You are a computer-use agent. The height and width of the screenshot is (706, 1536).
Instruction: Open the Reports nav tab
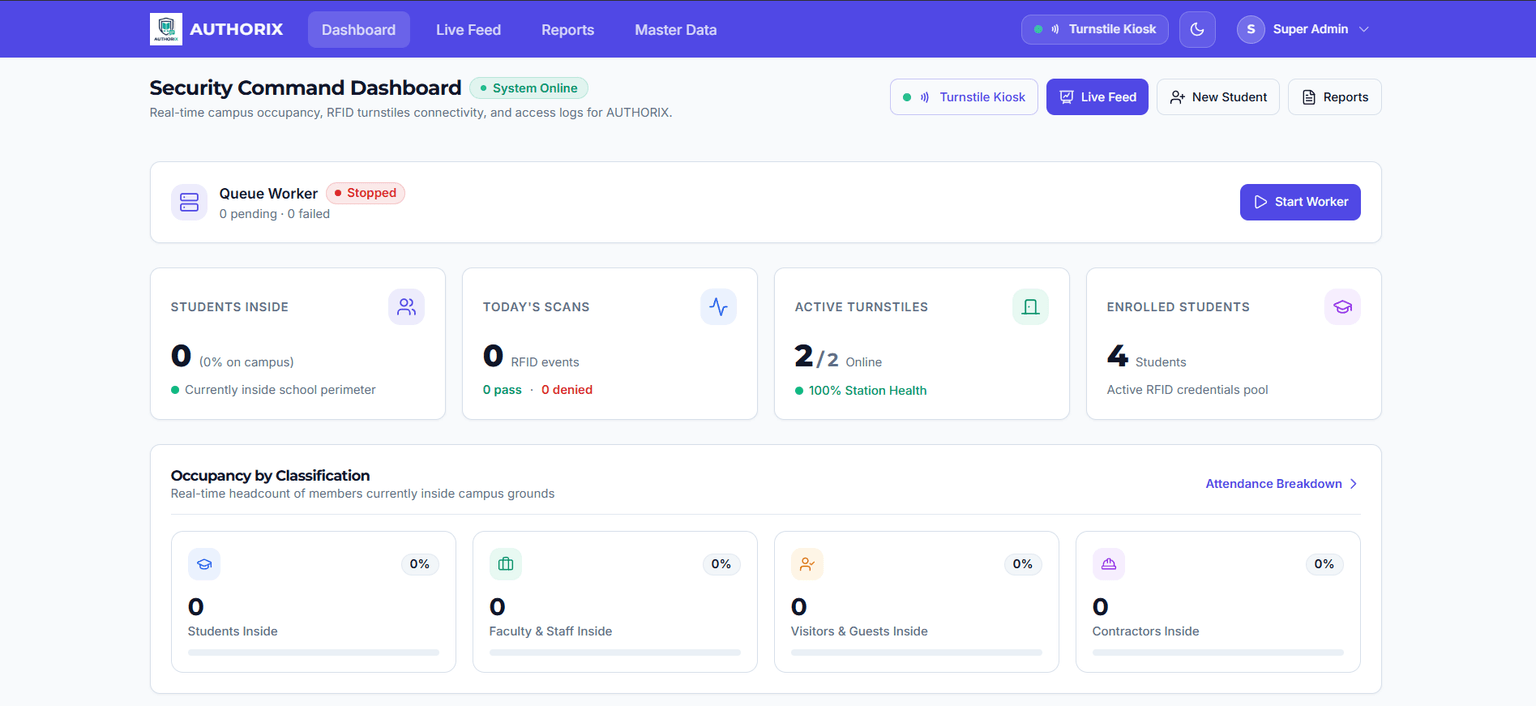pyautogui.click(x=568, y=29)
